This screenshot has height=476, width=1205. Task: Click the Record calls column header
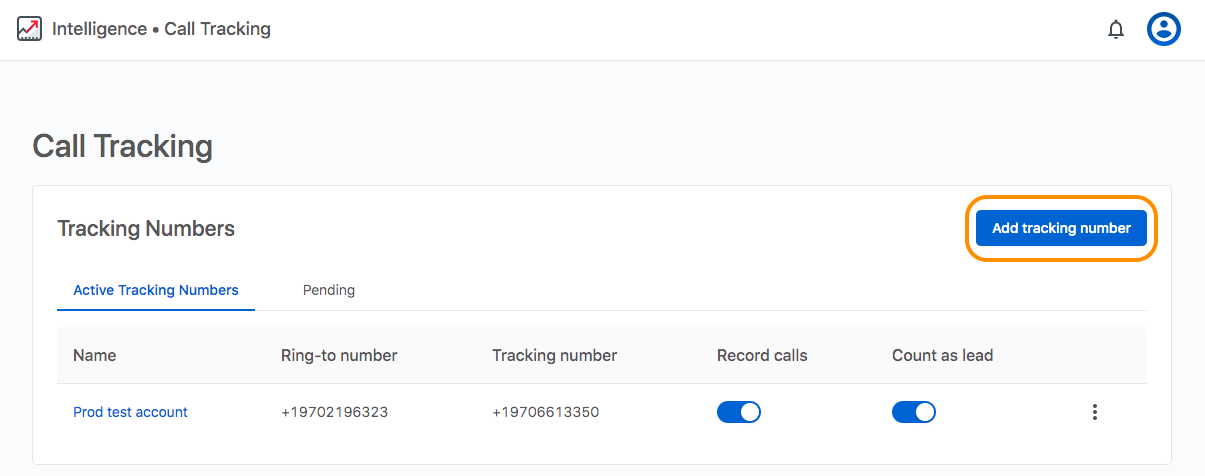tap(762, 355)
